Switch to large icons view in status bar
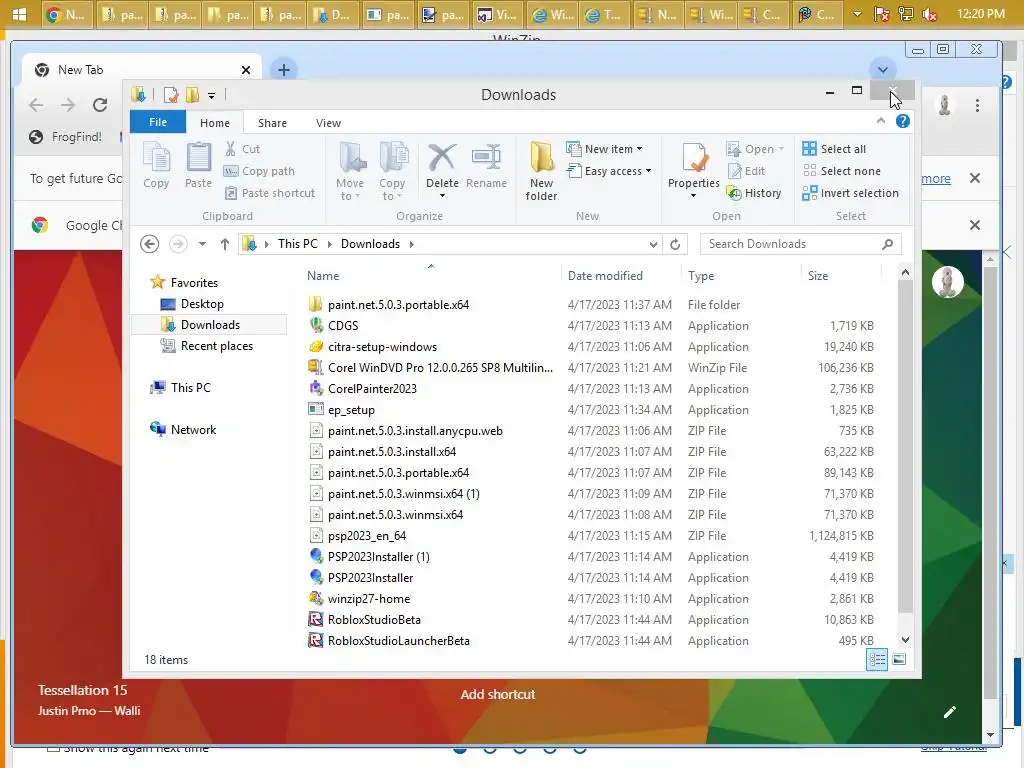1024x768 pixels. click(899, 660)
